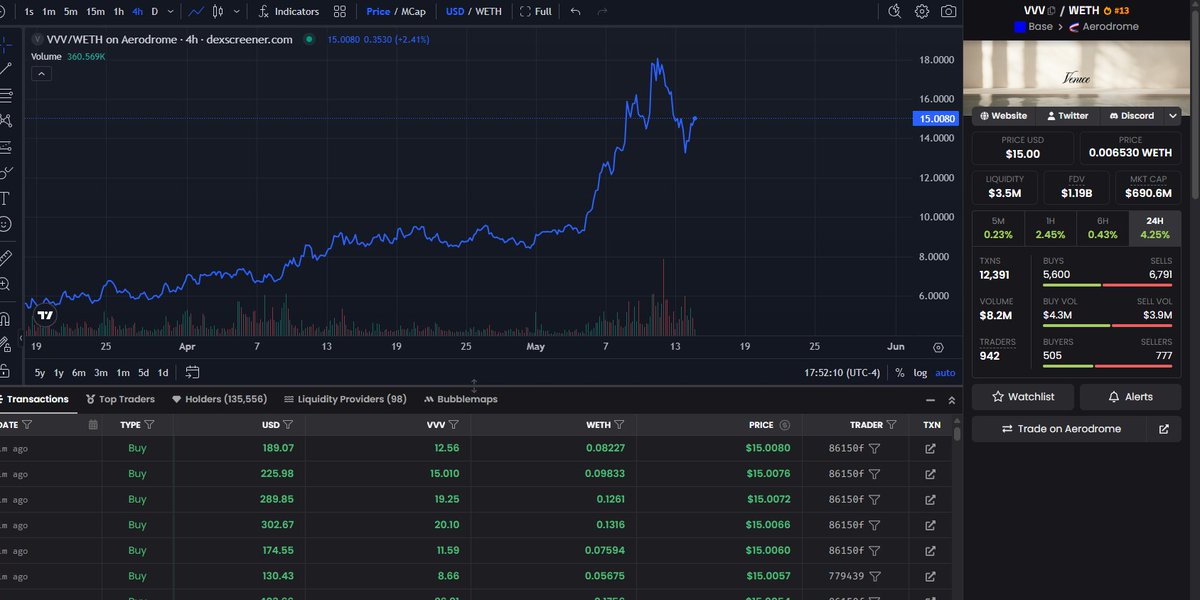
Task: Select line chart style icon
Action: (x=196, y=12)
